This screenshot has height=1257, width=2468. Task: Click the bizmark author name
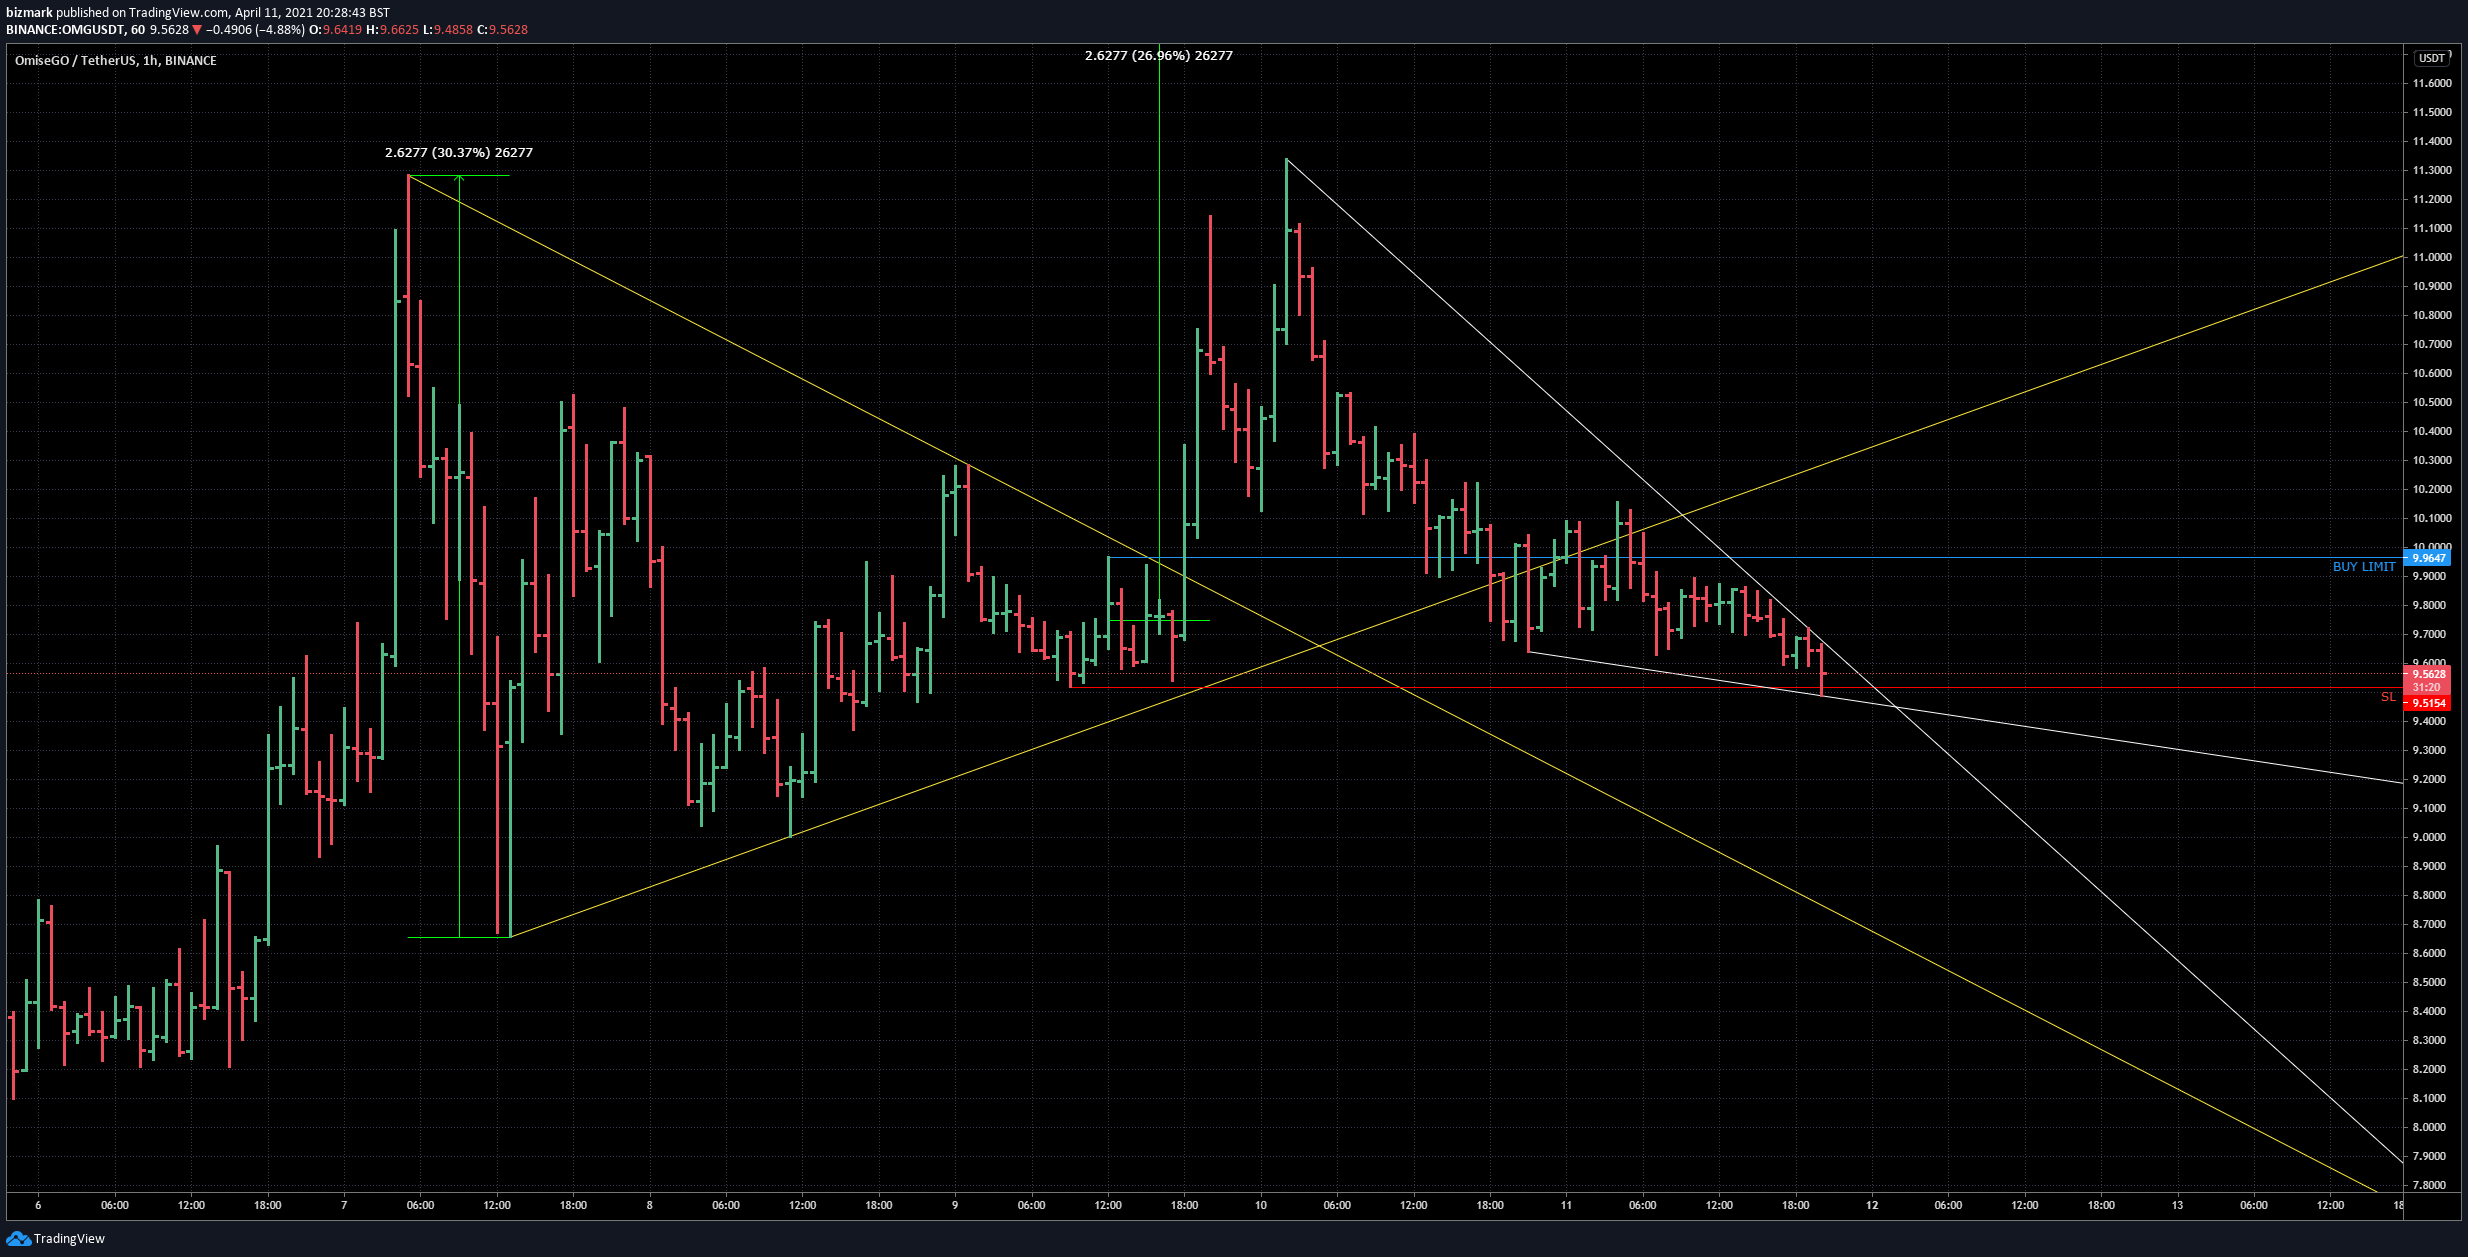point(29,13)
